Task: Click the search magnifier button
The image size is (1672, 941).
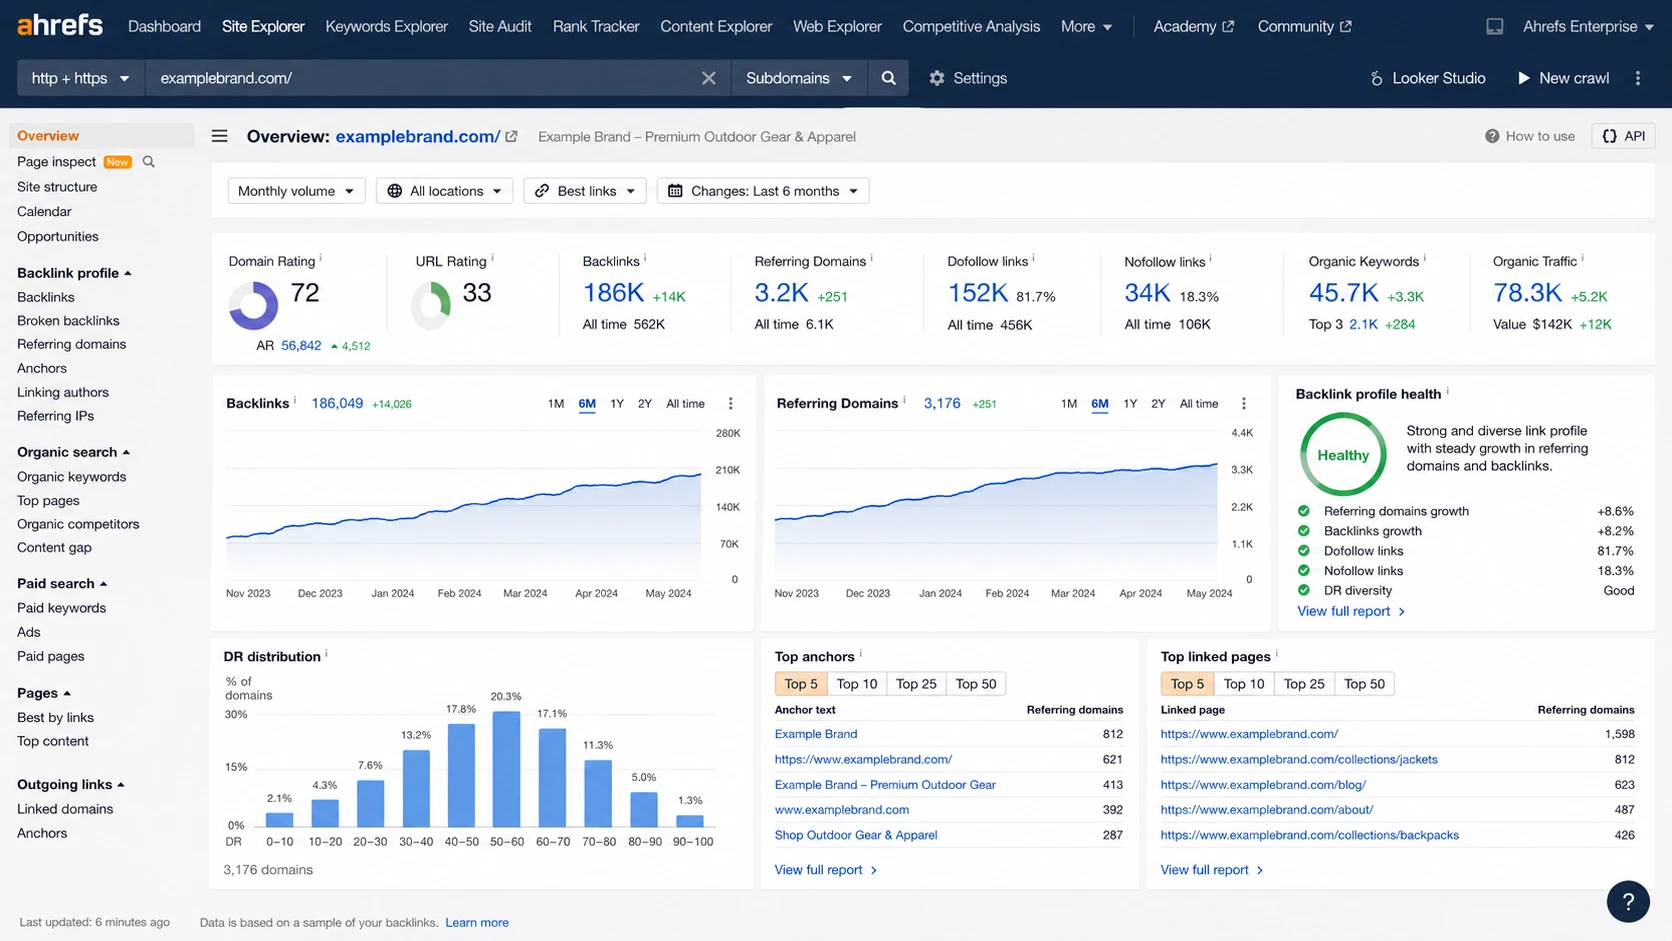Action: (x=888, y=78)
